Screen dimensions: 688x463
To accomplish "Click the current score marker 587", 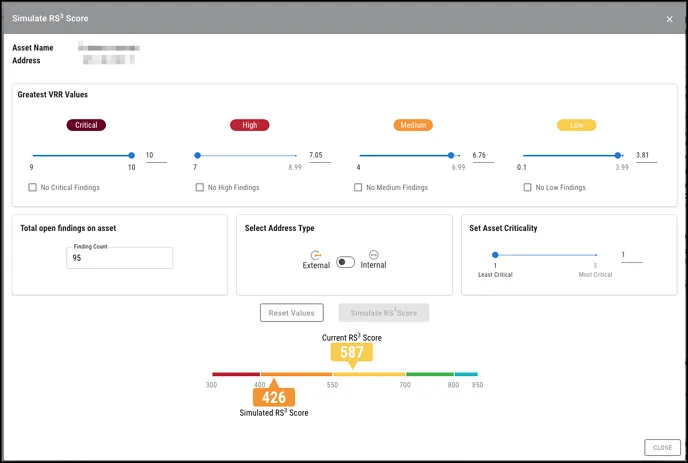I will point(352,352).
